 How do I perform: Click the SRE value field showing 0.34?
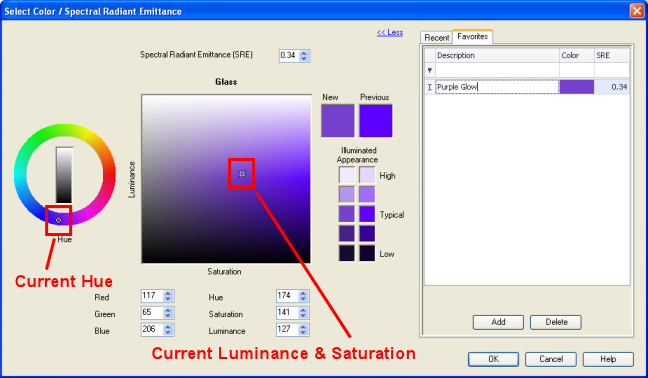[x=289, y=55]
